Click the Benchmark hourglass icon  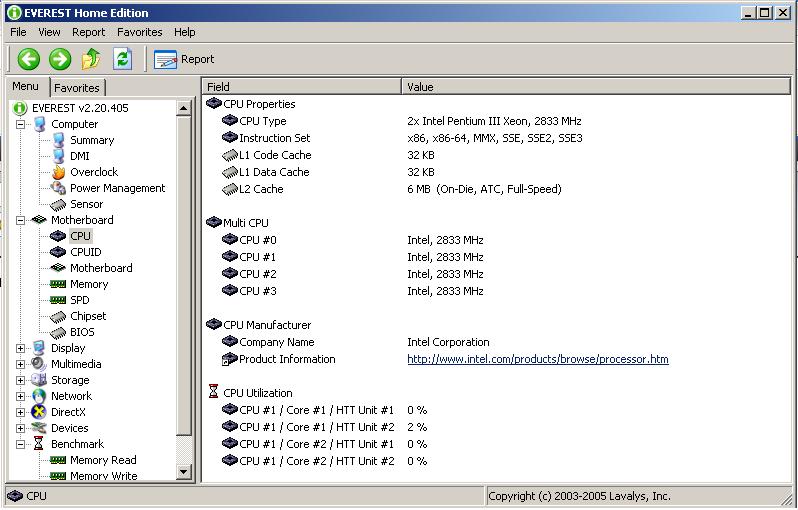pyautogui.click(x=39, y=444)
